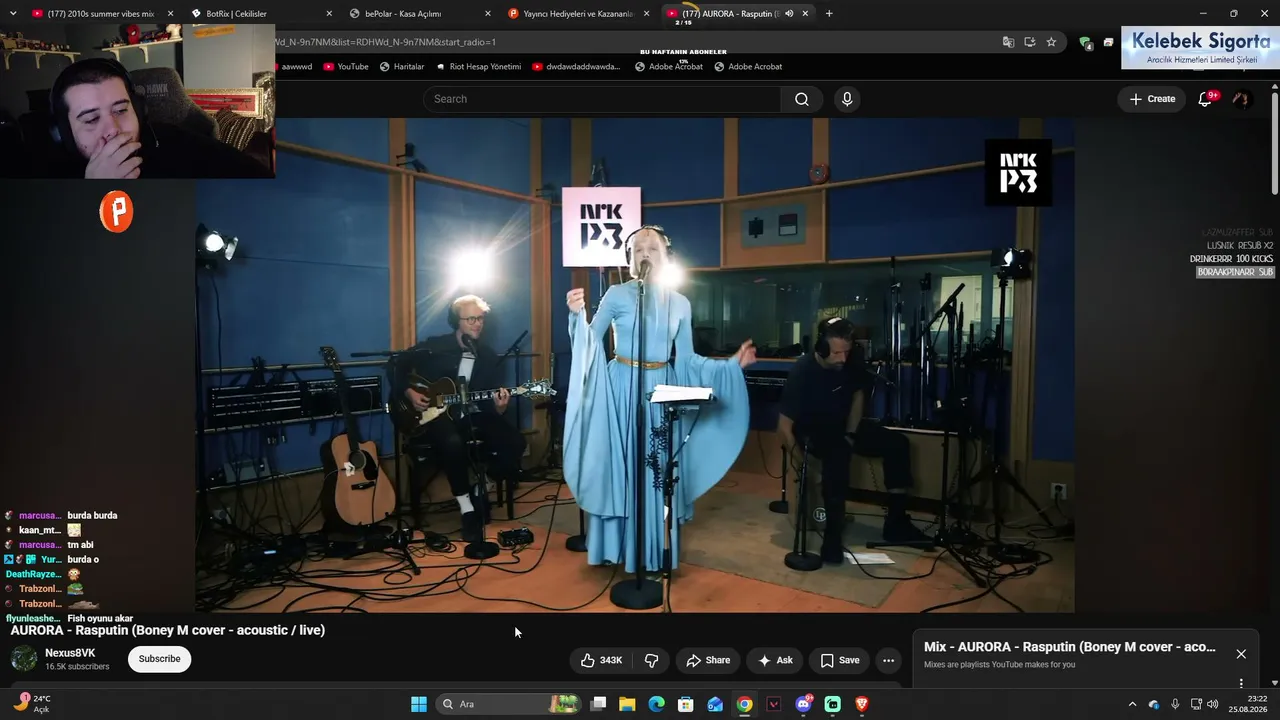Click the install app icon in address bar
Viewport: 1280px width, 720px height.
(x=1029, y=42)
